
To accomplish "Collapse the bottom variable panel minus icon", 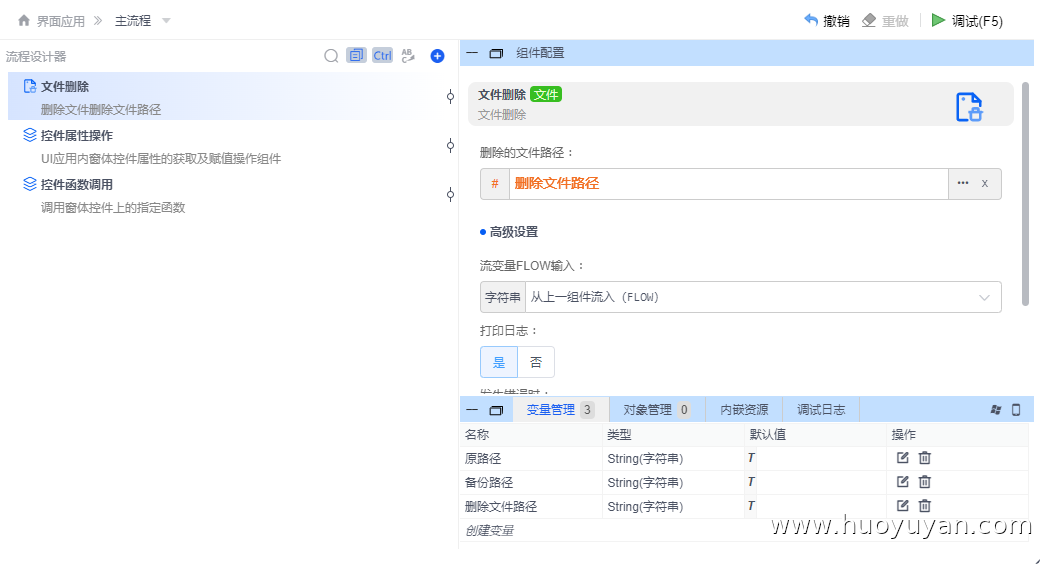I will (x=472, y=409).
